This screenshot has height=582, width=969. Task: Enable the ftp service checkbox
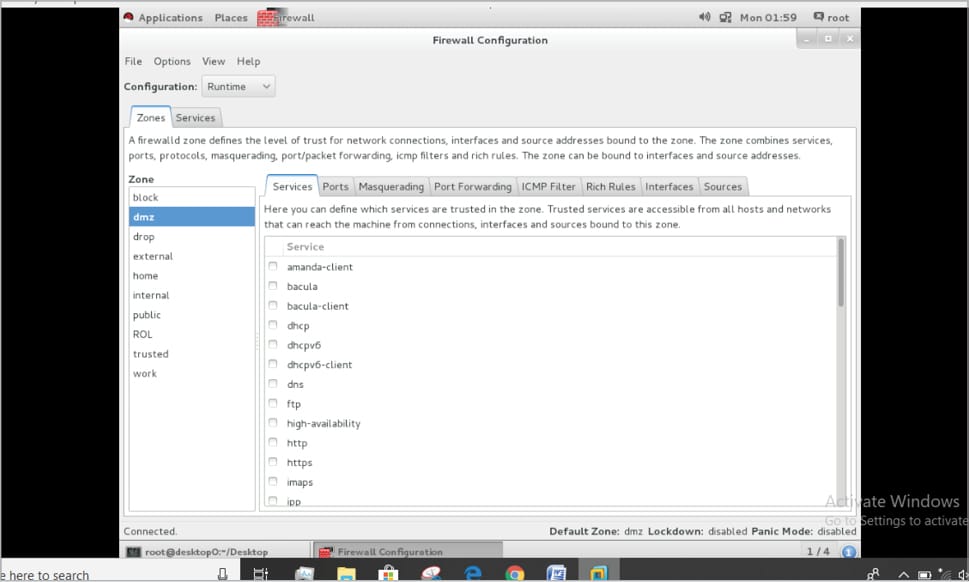pos(273,404)
